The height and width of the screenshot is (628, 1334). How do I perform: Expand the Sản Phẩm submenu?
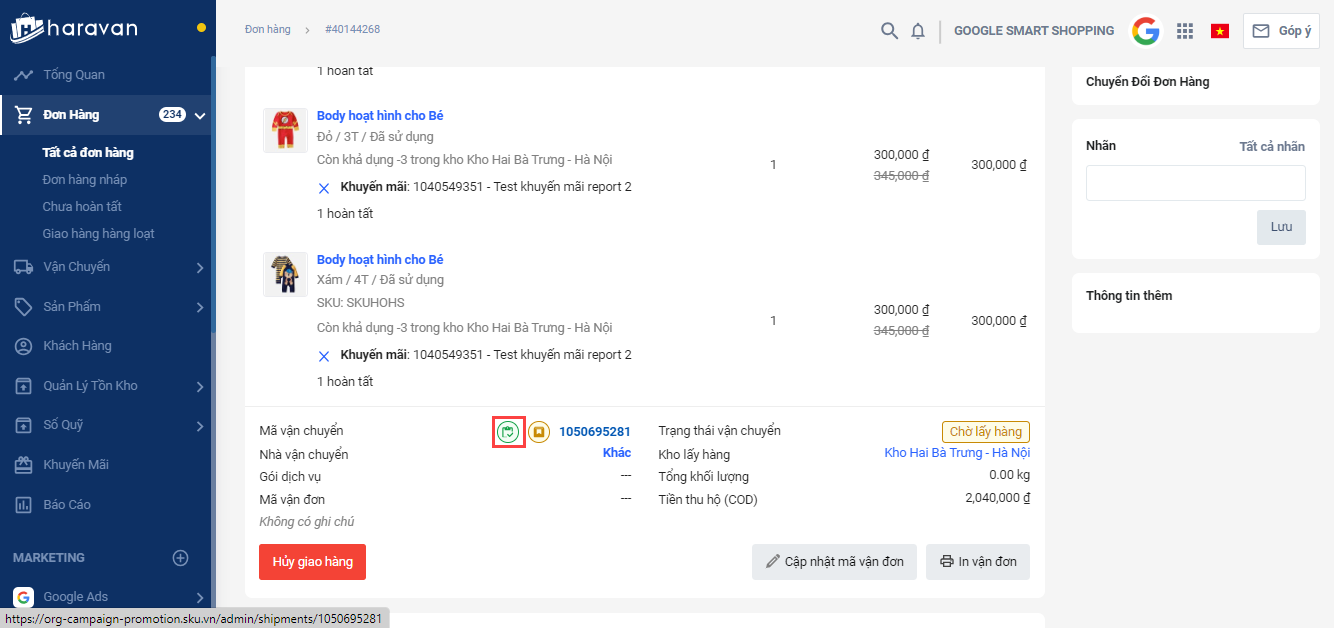[x=200, y=307]
